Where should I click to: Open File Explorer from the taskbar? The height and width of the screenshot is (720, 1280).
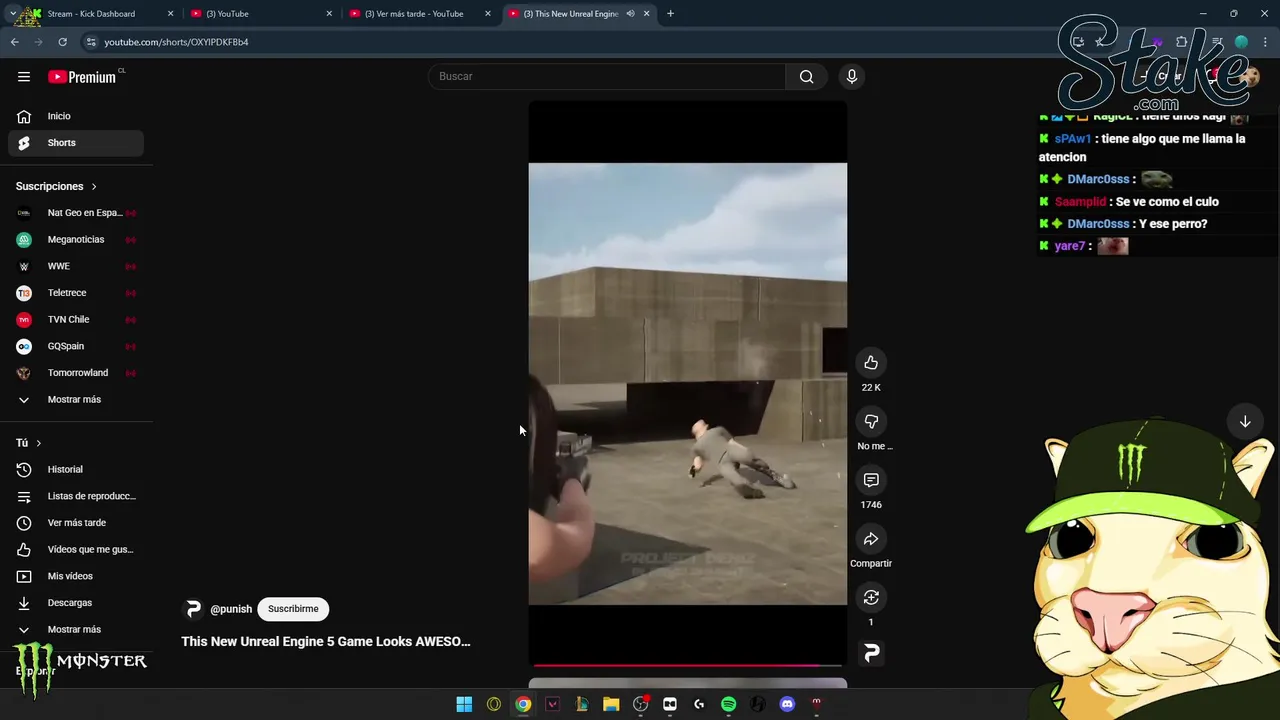[611, 704]
